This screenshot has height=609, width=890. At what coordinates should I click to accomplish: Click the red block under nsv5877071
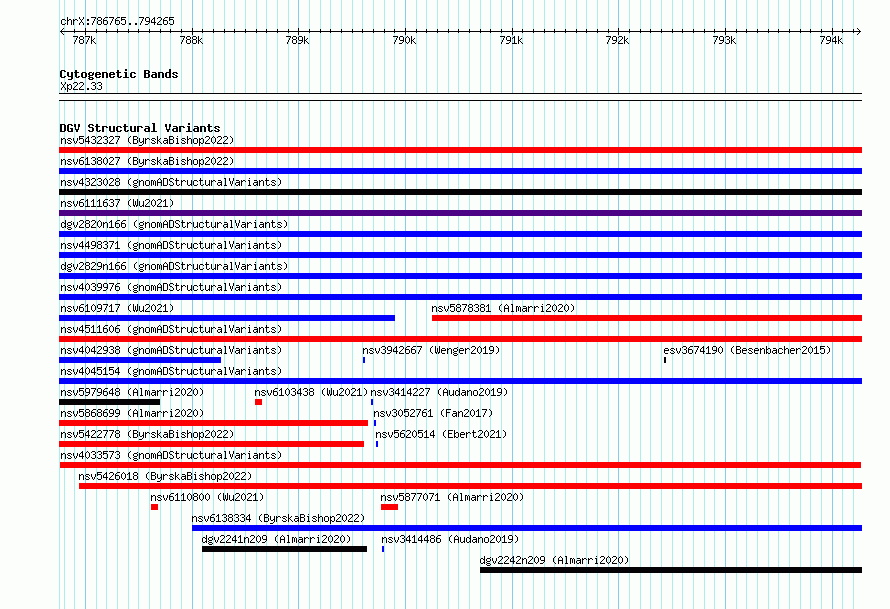[389, 507]
